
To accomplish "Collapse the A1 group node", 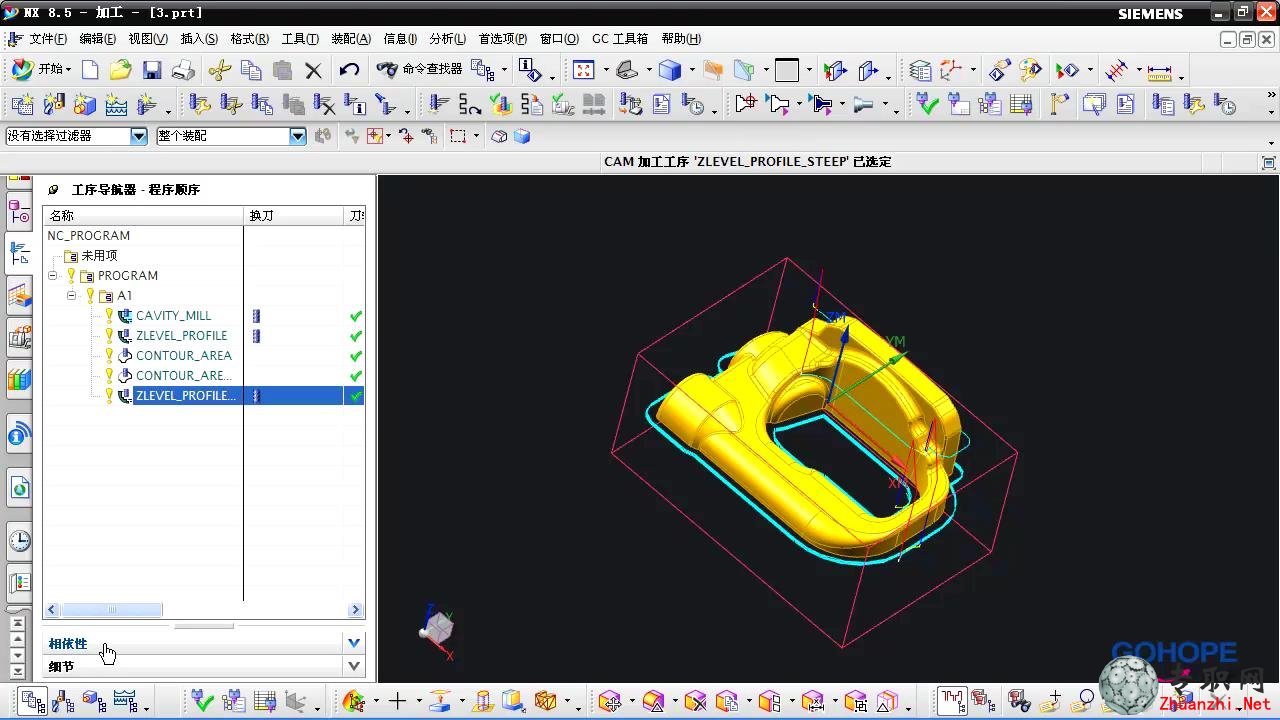I will click(72, 296).
